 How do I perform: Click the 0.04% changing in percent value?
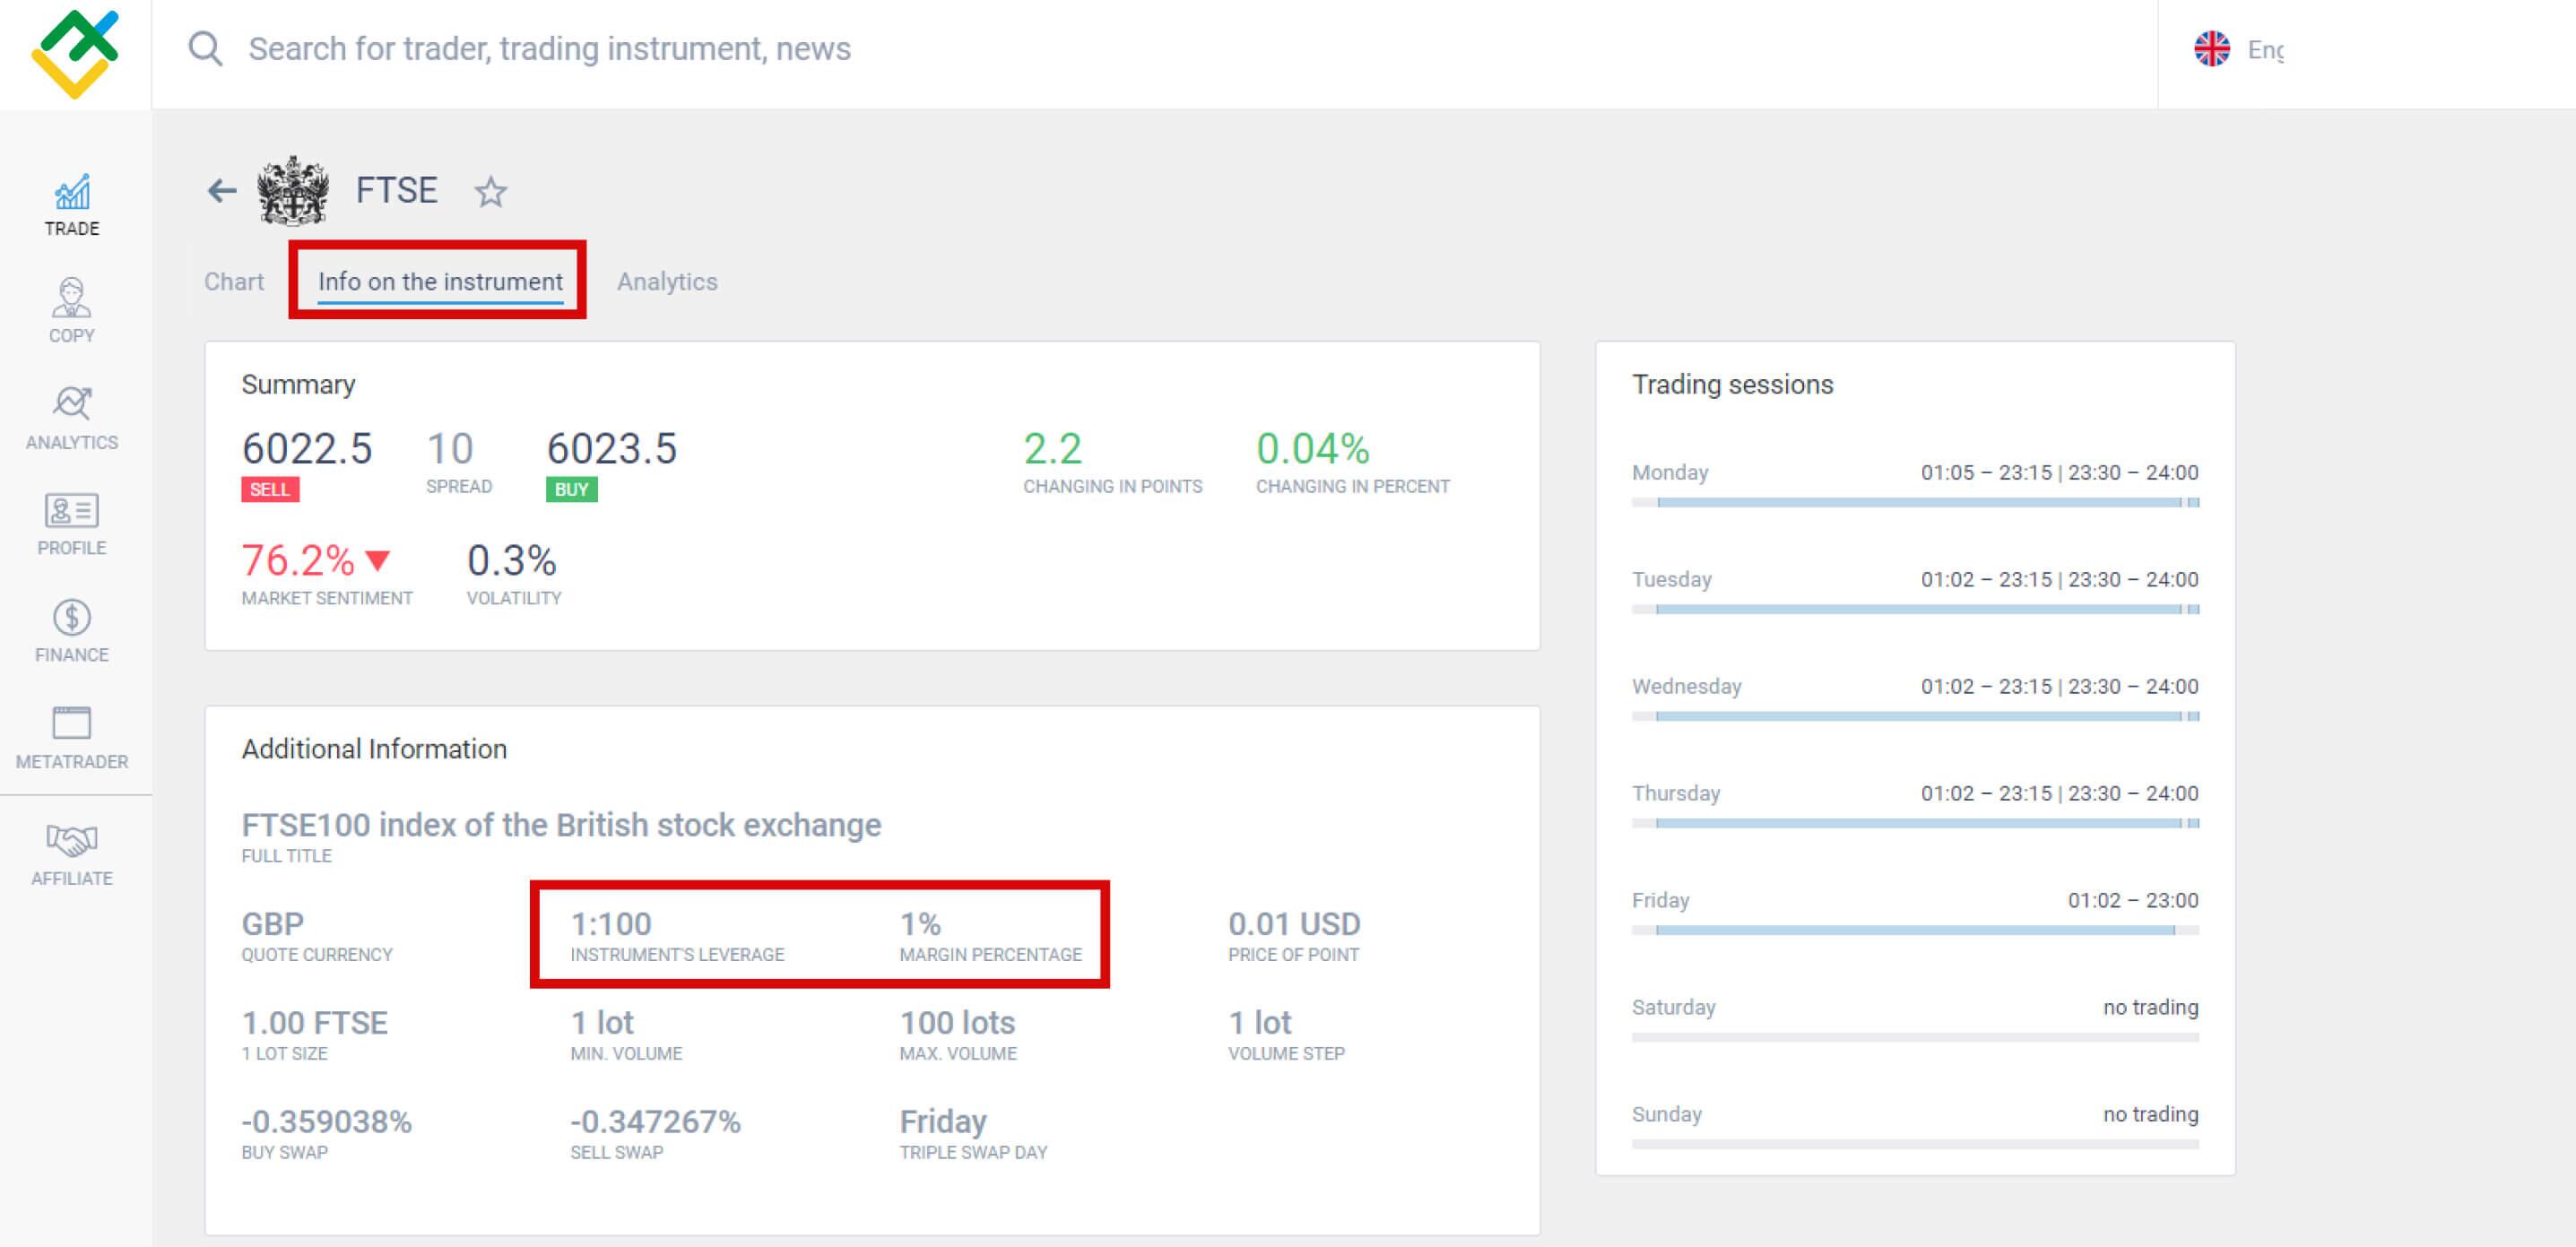(1313, 449)
